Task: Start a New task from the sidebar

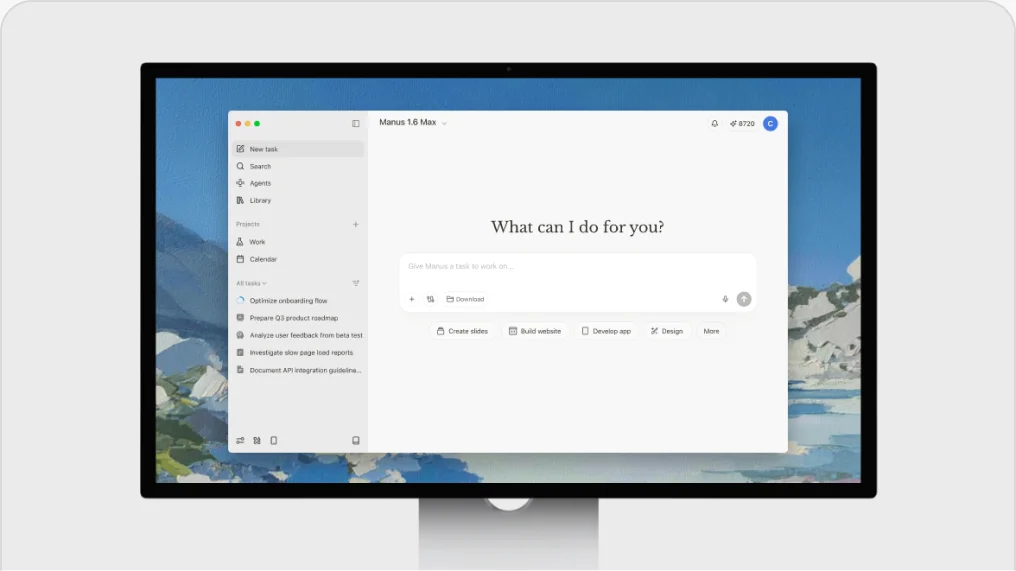Action: [x=298, y=149]
